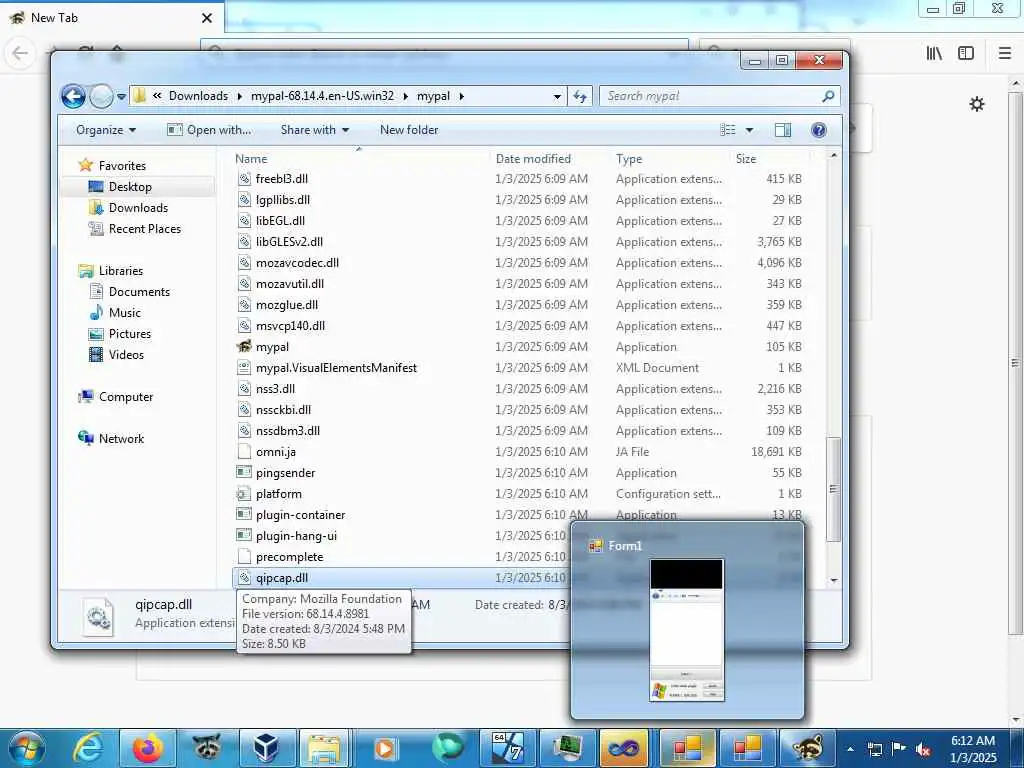Viewport: 1024px width, 768px height.
Task: Expand the arrow after the Downloads breadcrumb
Action: pyautogui.click(x=240, y=96)
